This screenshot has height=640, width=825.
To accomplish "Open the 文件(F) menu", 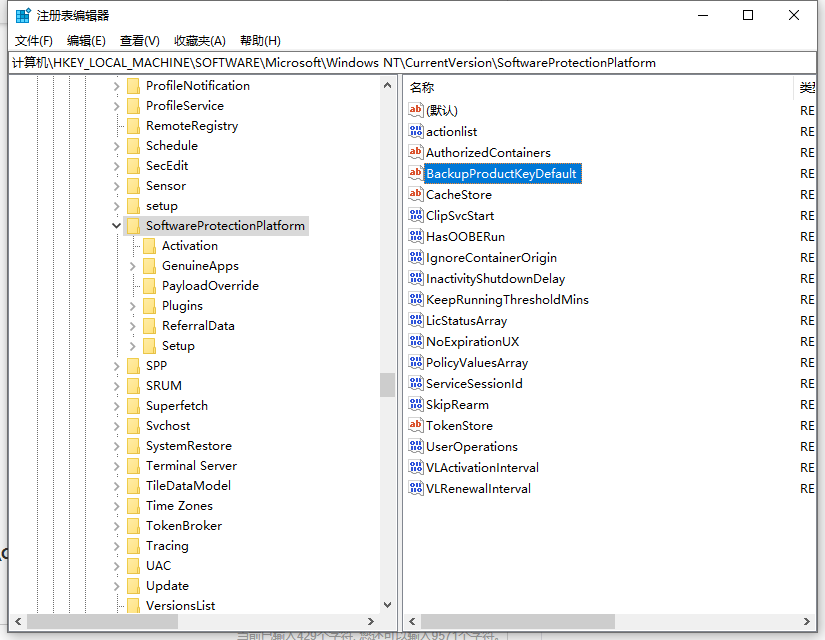I will (x=34, y=41).
